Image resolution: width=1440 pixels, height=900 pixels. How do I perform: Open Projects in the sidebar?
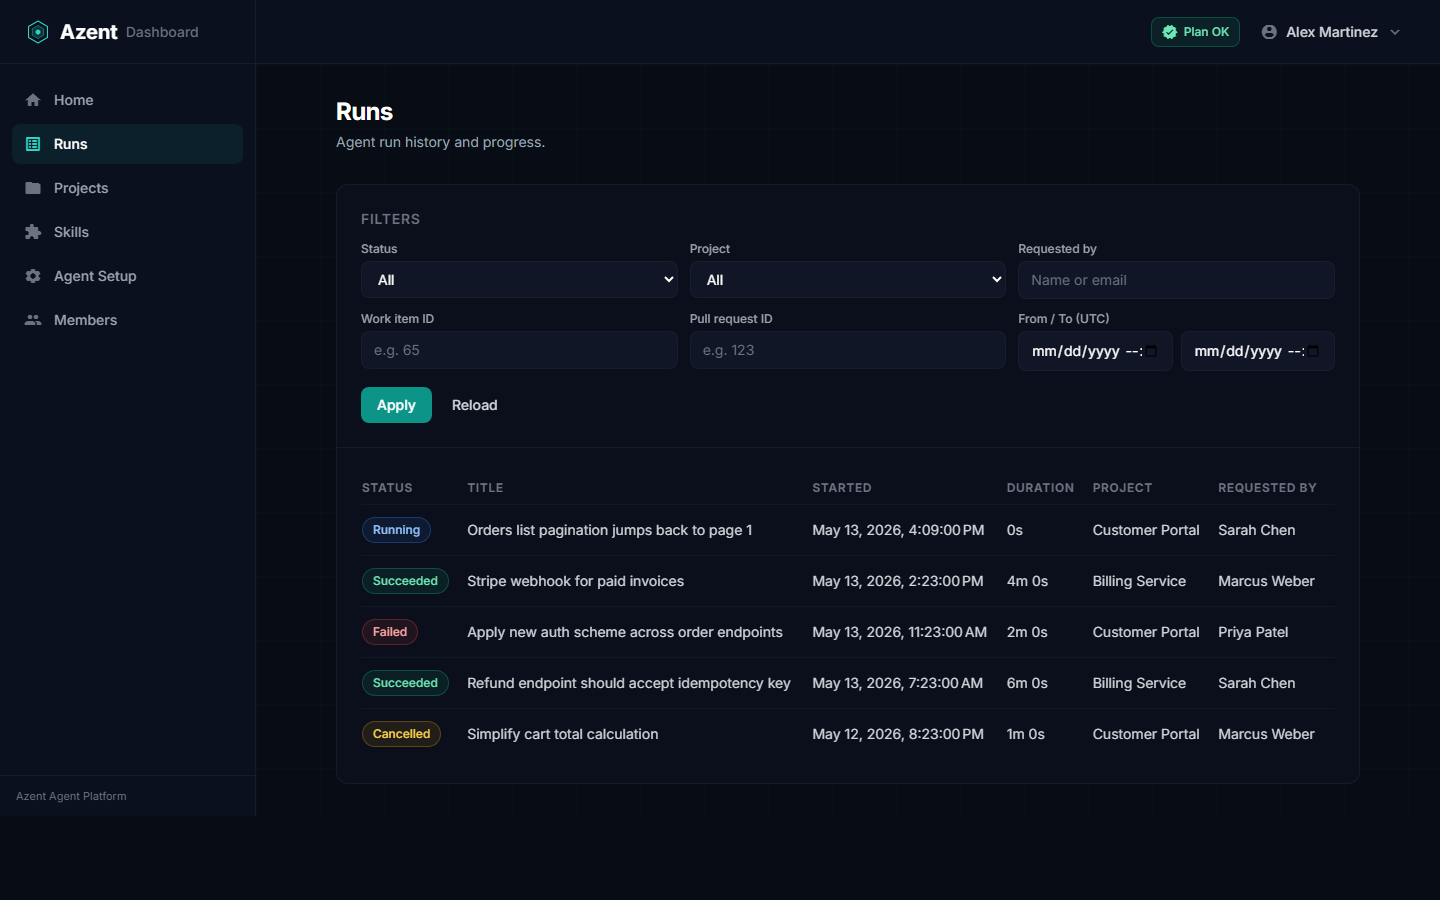coord(127,188)
